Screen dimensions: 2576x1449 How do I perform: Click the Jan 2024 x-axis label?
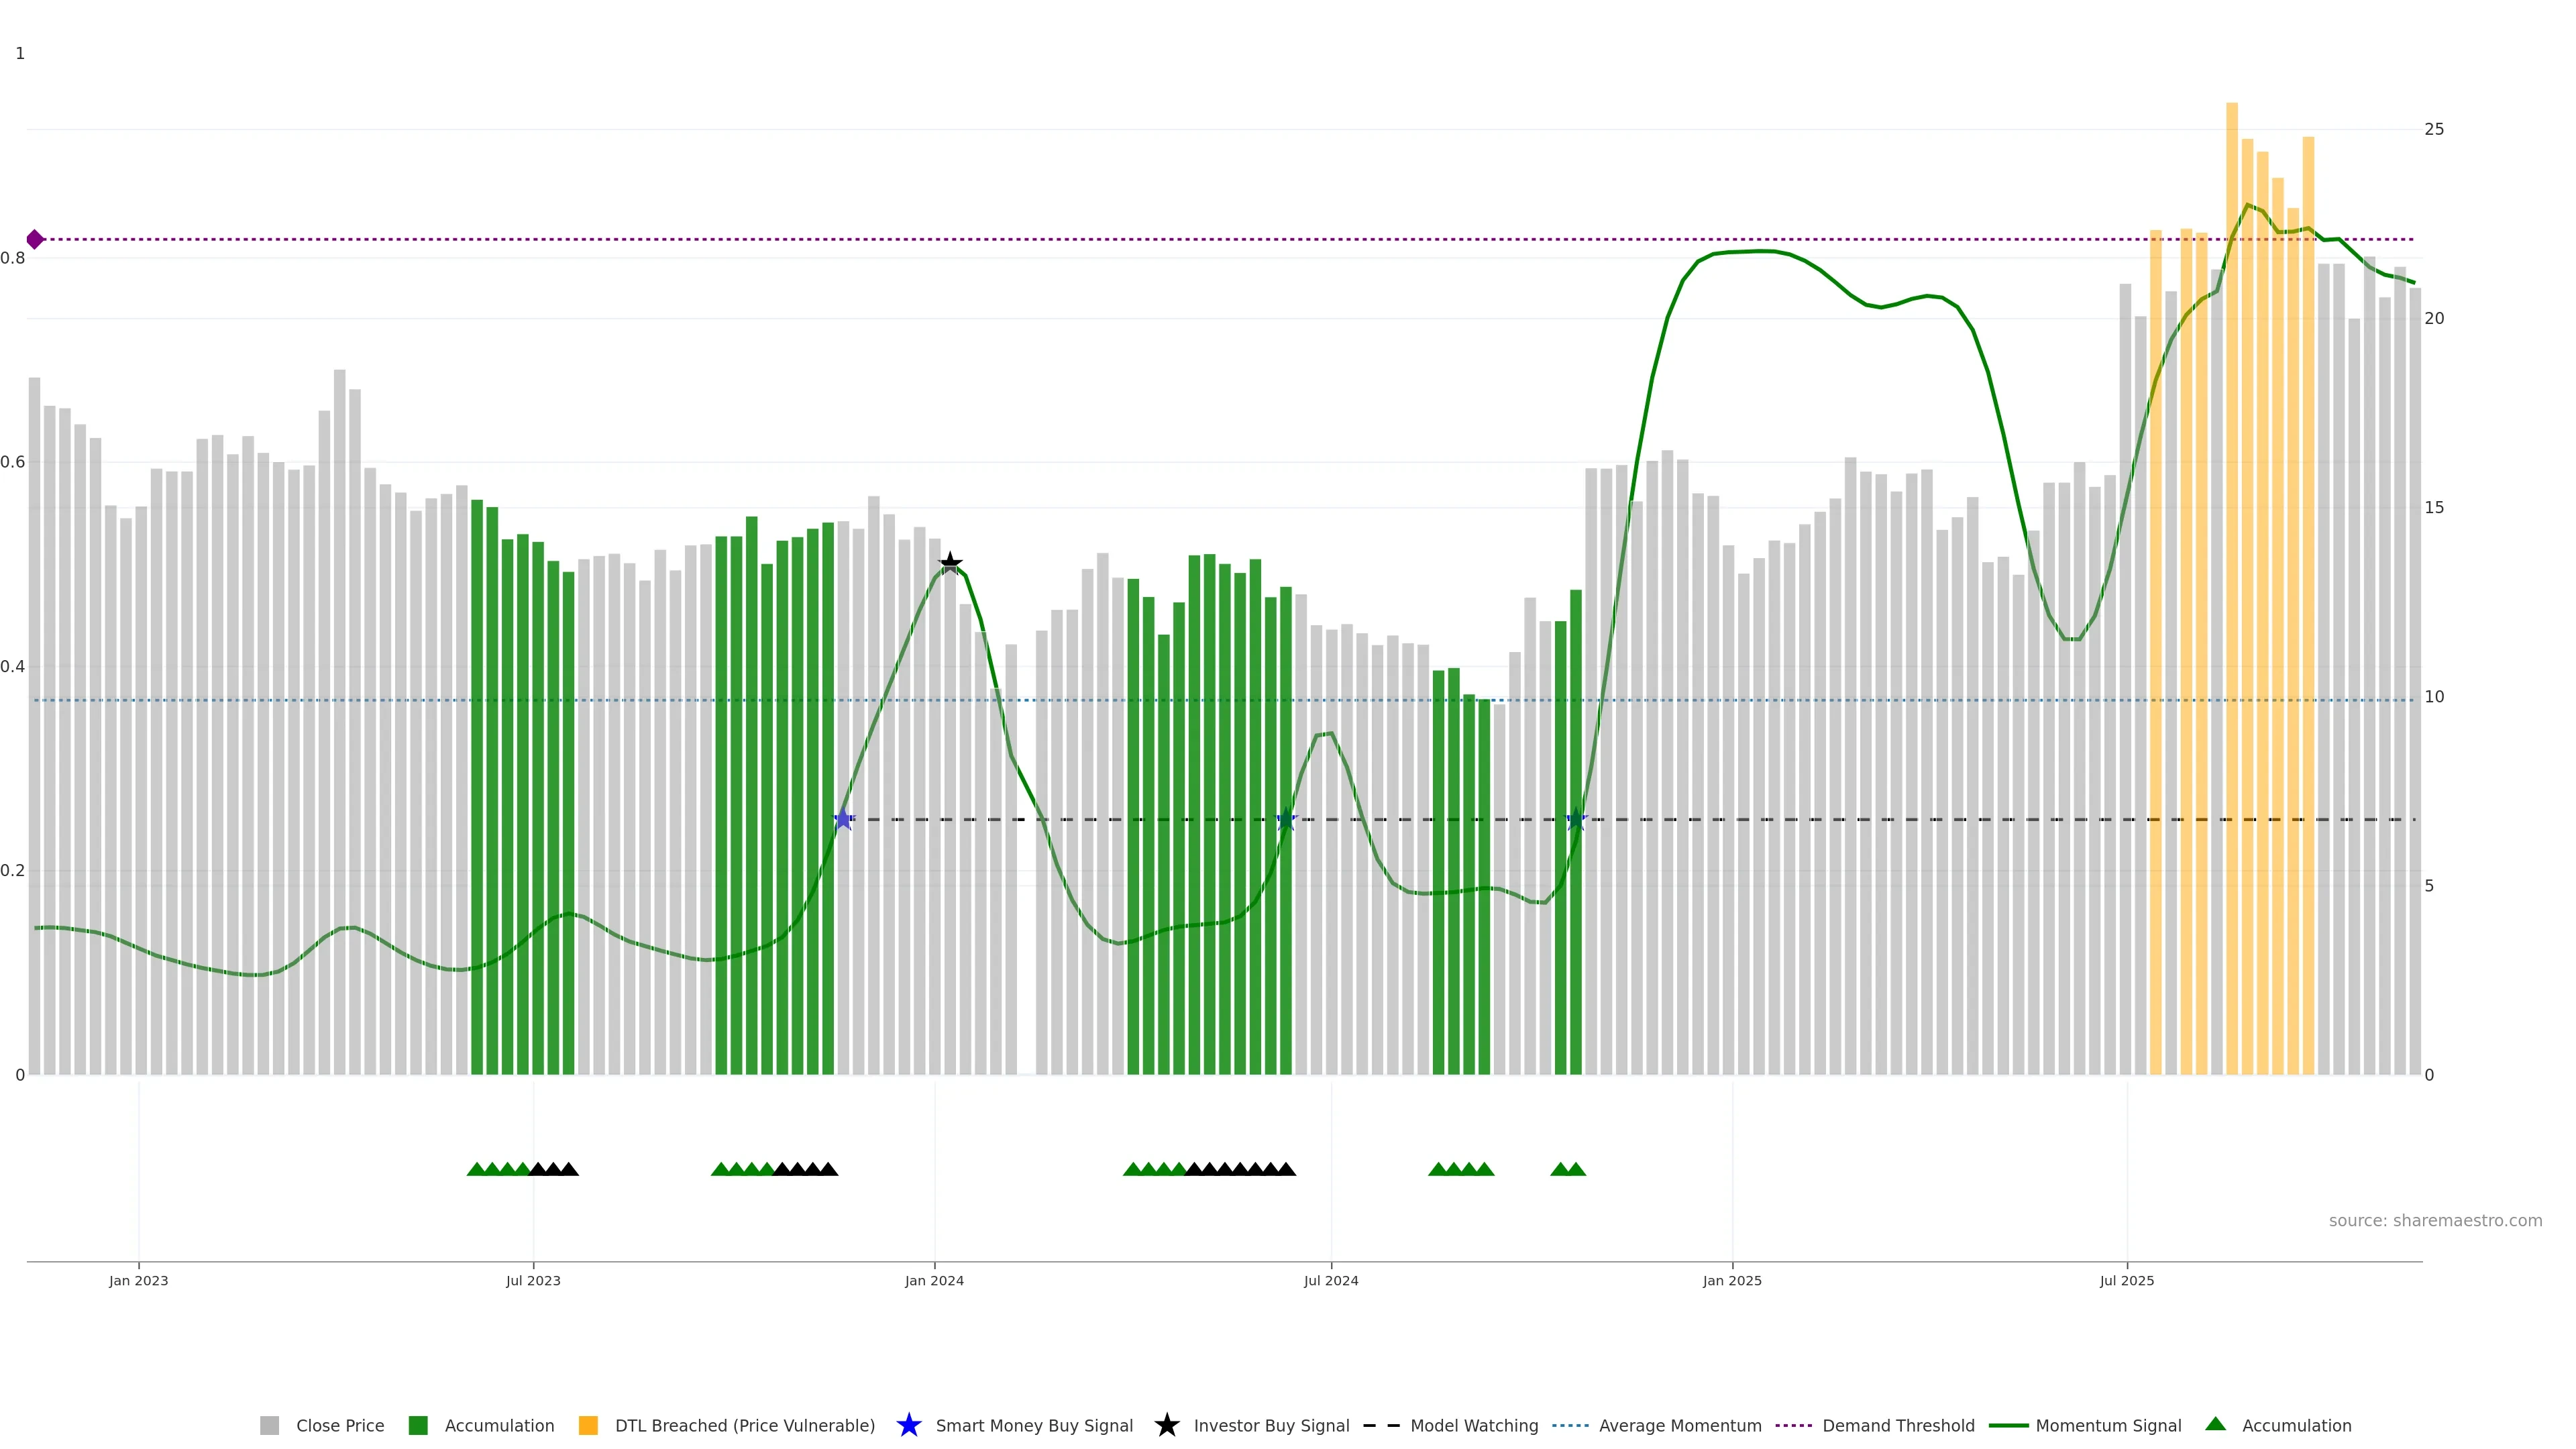tap(934, 1281)
